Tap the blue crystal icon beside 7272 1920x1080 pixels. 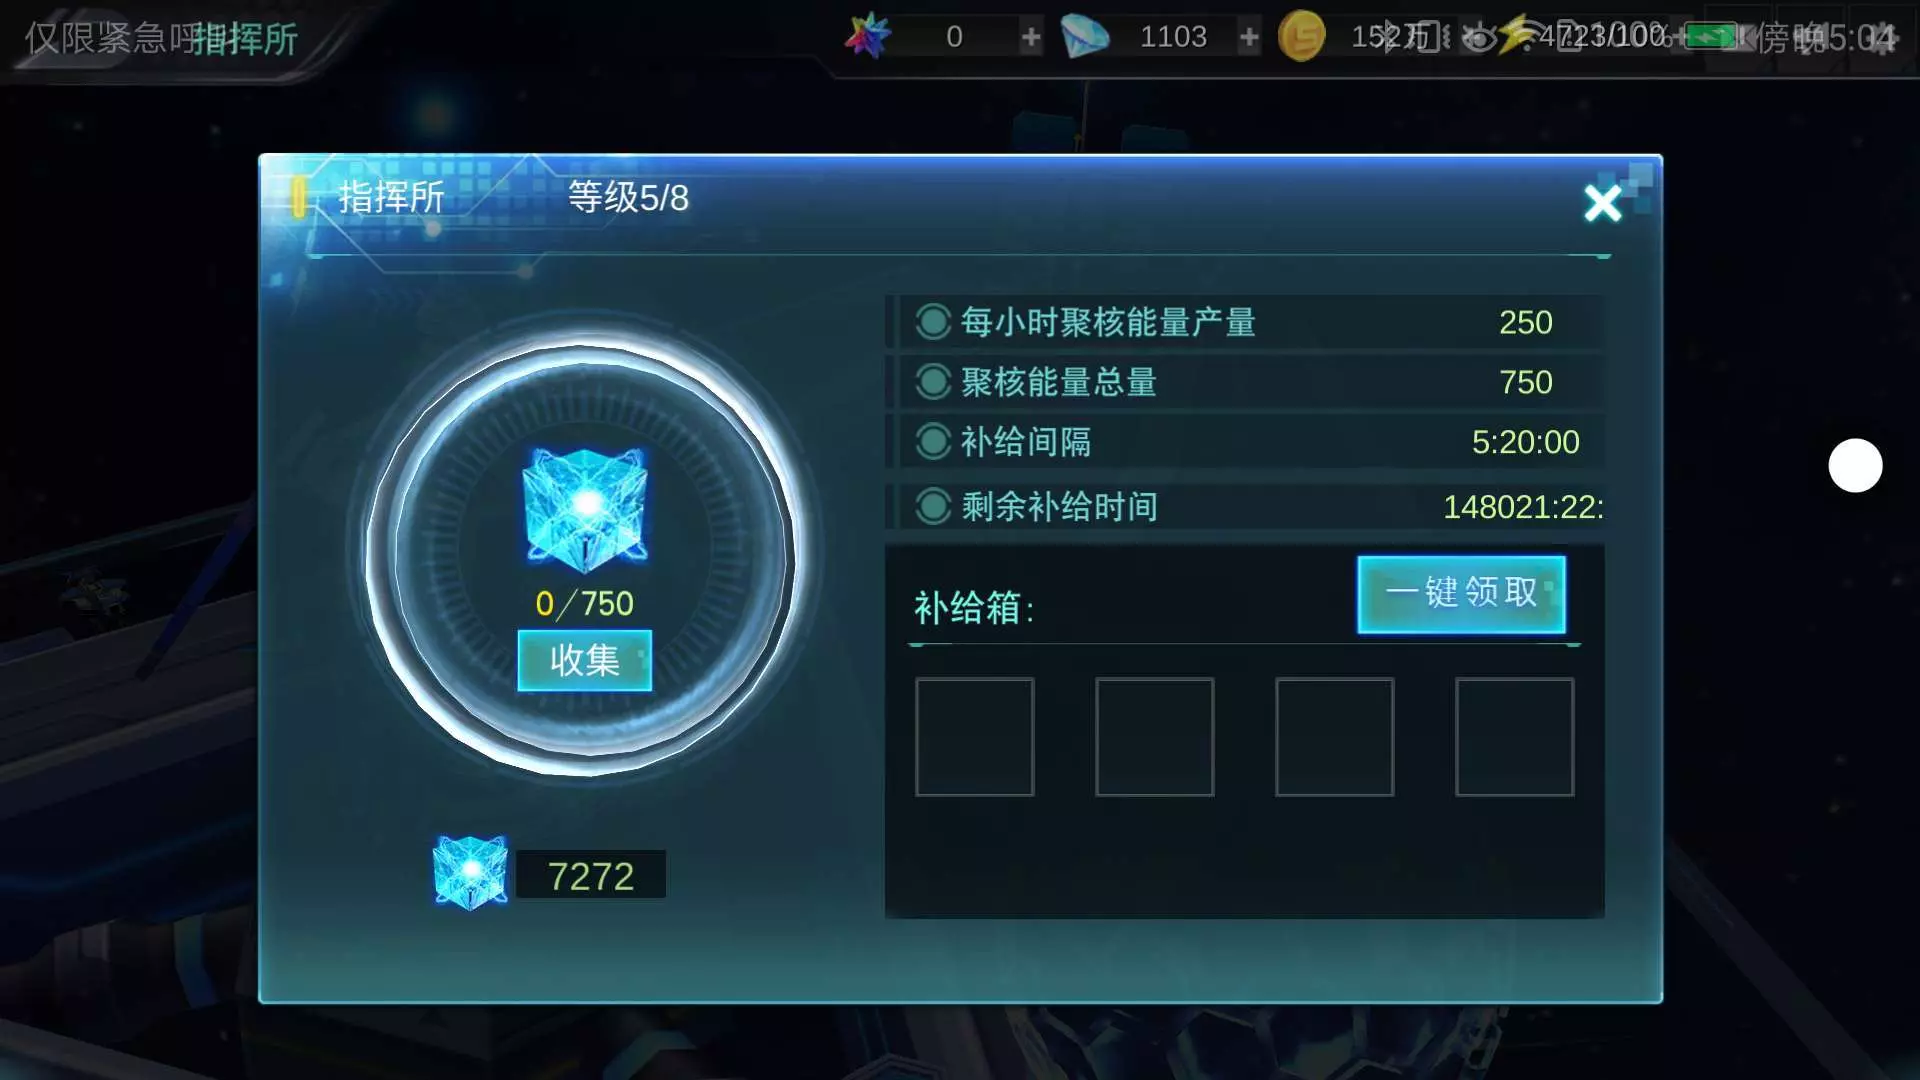pos(470,873)
